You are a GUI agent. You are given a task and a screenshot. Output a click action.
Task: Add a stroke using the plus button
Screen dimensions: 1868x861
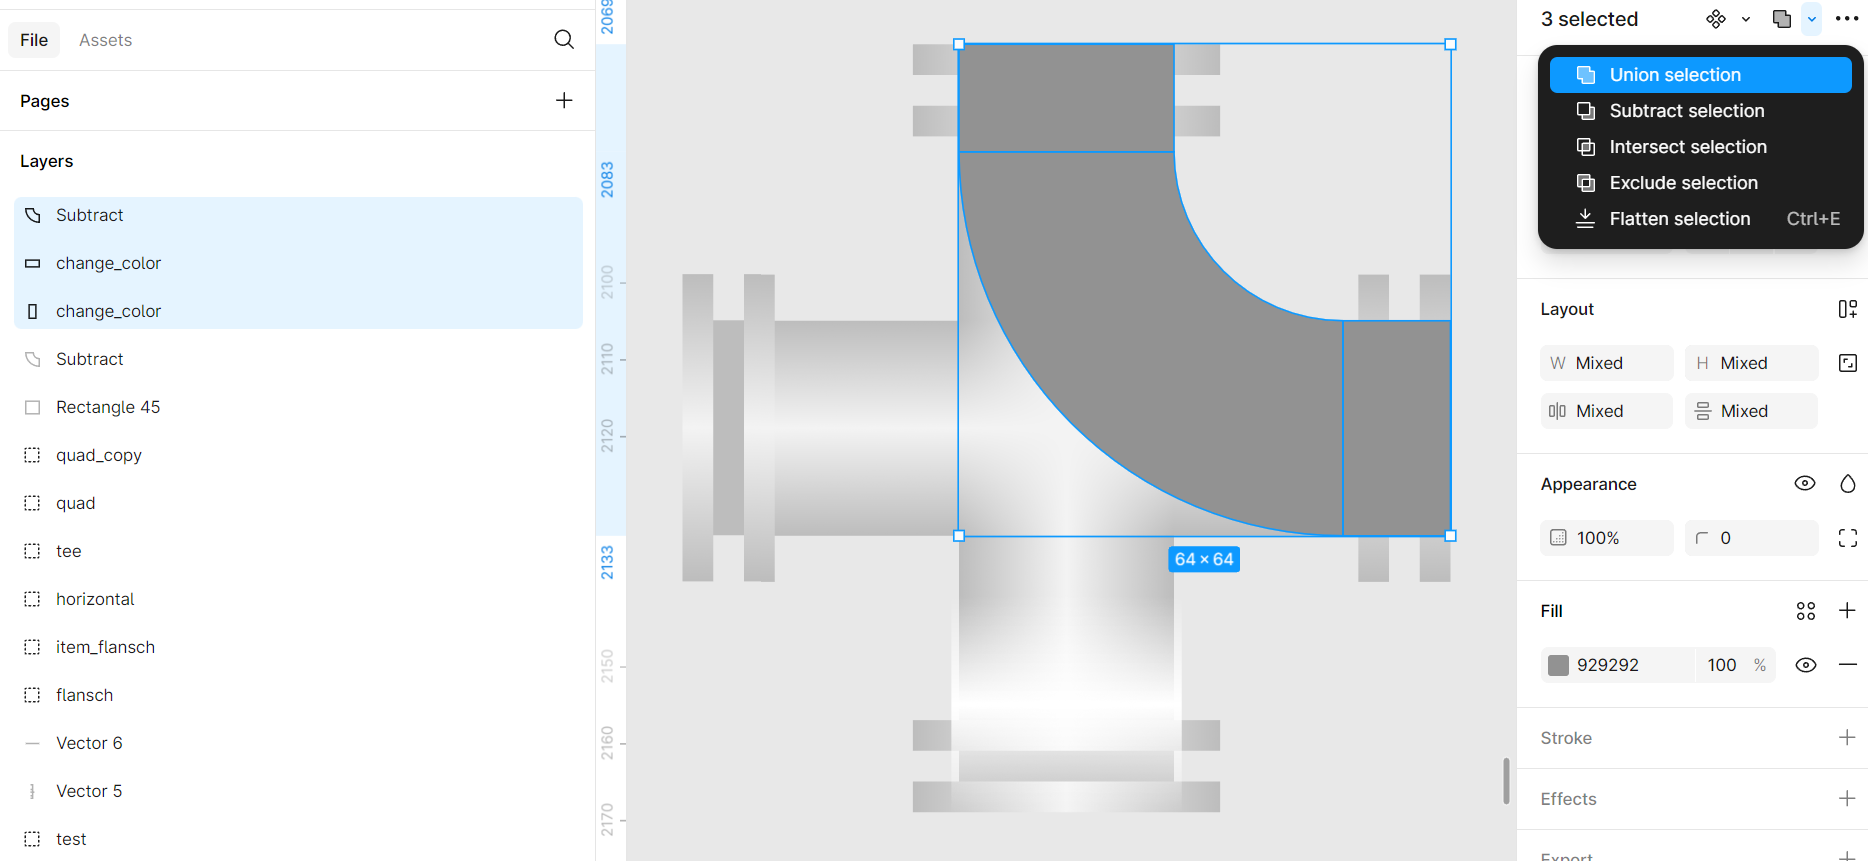point(1846,738)
